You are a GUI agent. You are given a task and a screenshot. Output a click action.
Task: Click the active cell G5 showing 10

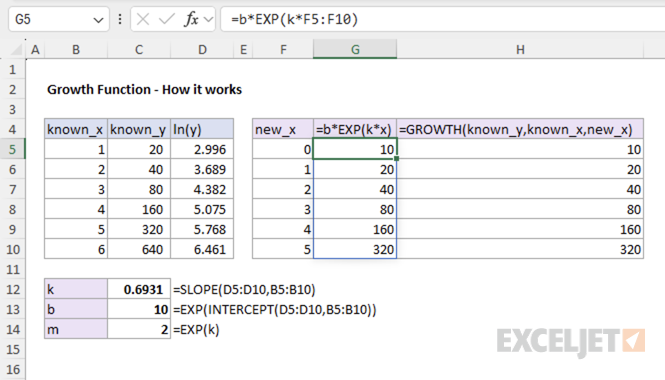355,149
